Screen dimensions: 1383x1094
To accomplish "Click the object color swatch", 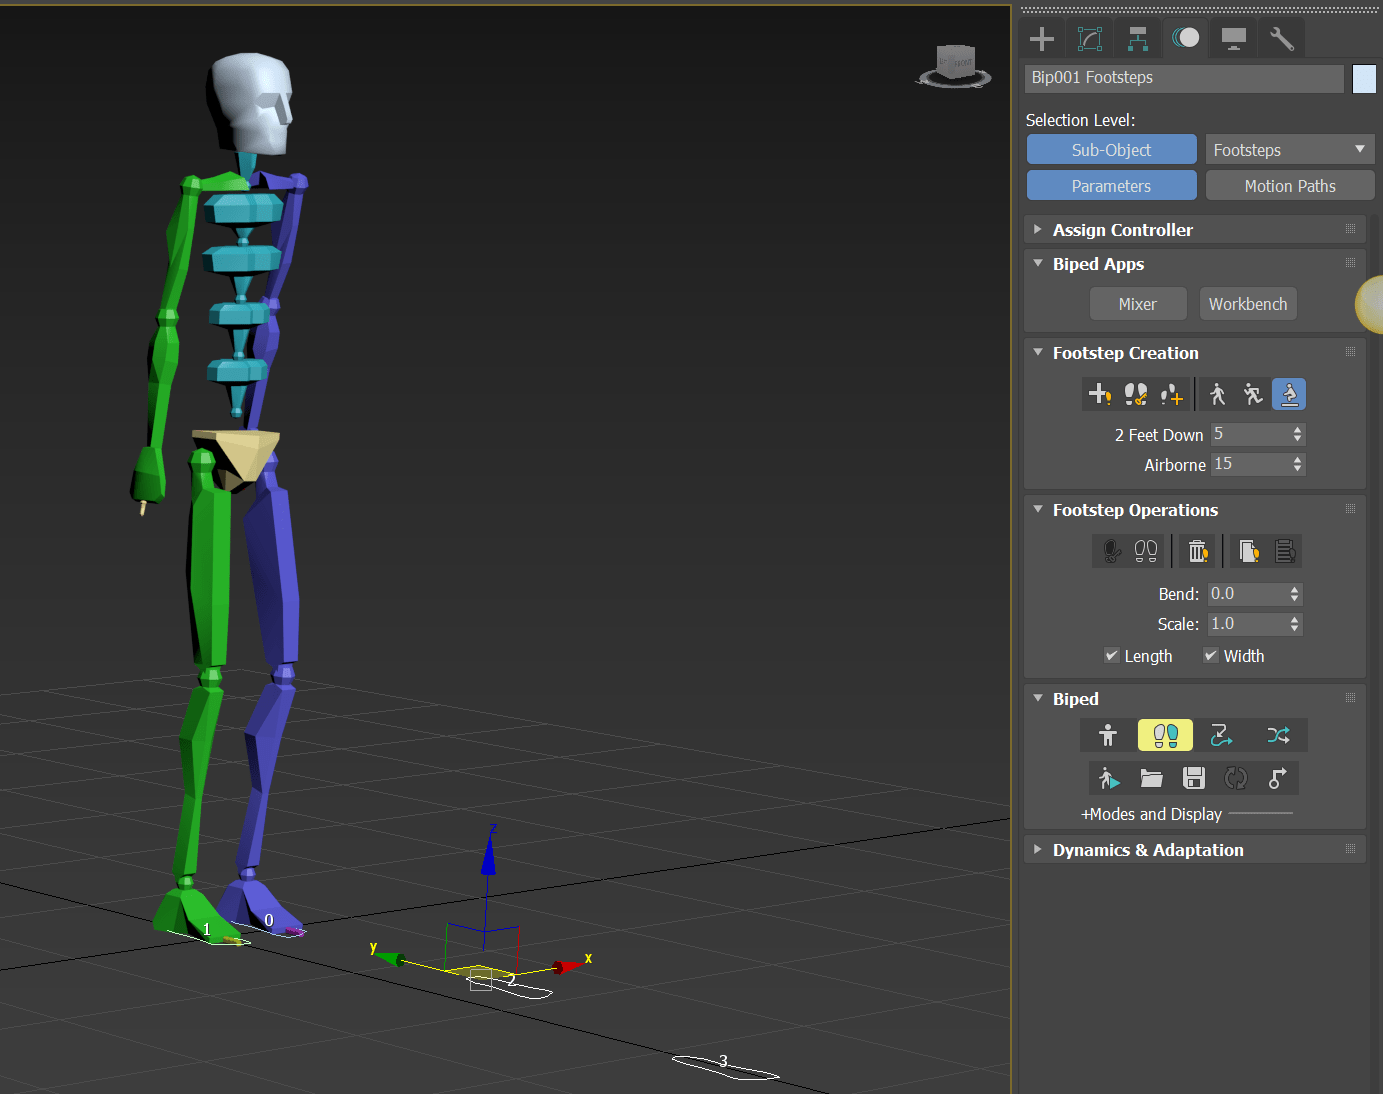I will pos(1364,79).
